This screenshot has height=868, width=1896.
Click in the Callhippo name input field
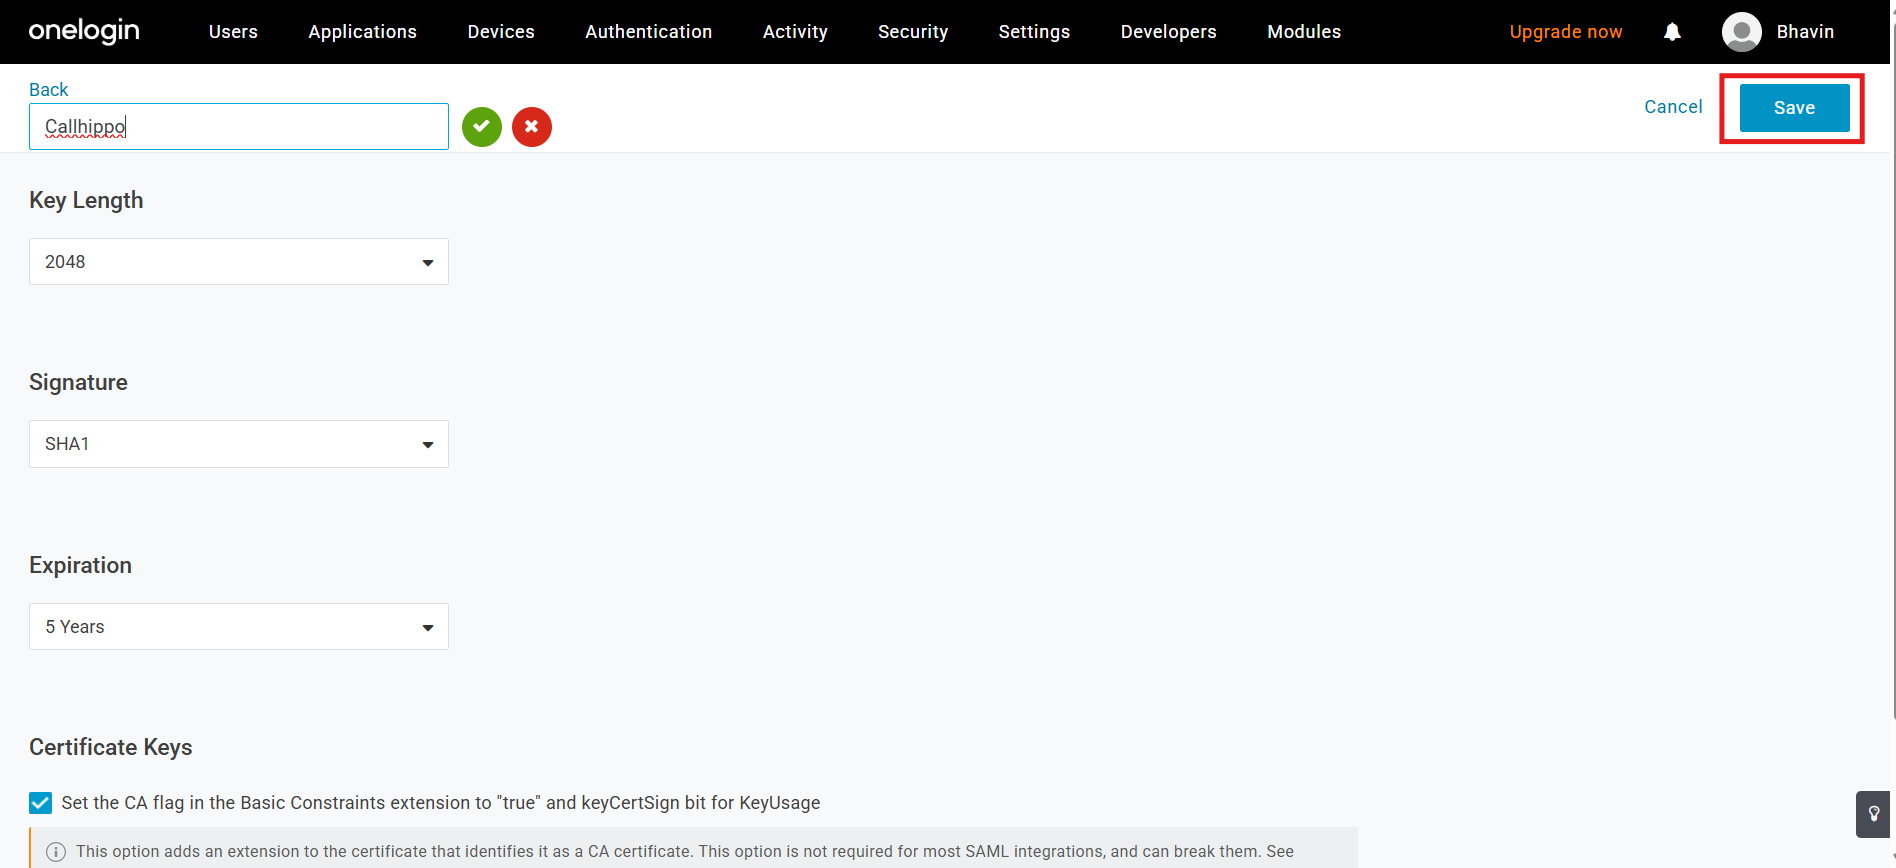[x=239, y=127]
